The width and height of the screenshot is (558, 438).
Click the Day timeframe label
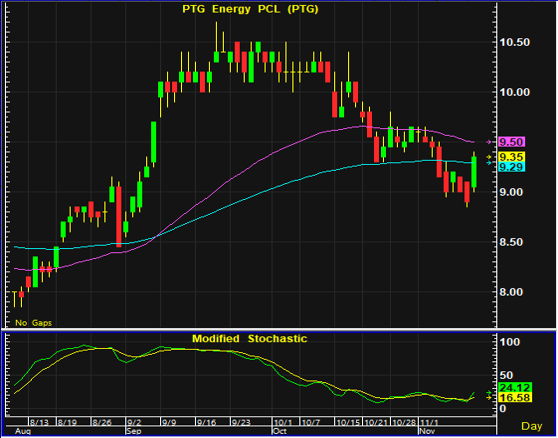tap(532, 426)
